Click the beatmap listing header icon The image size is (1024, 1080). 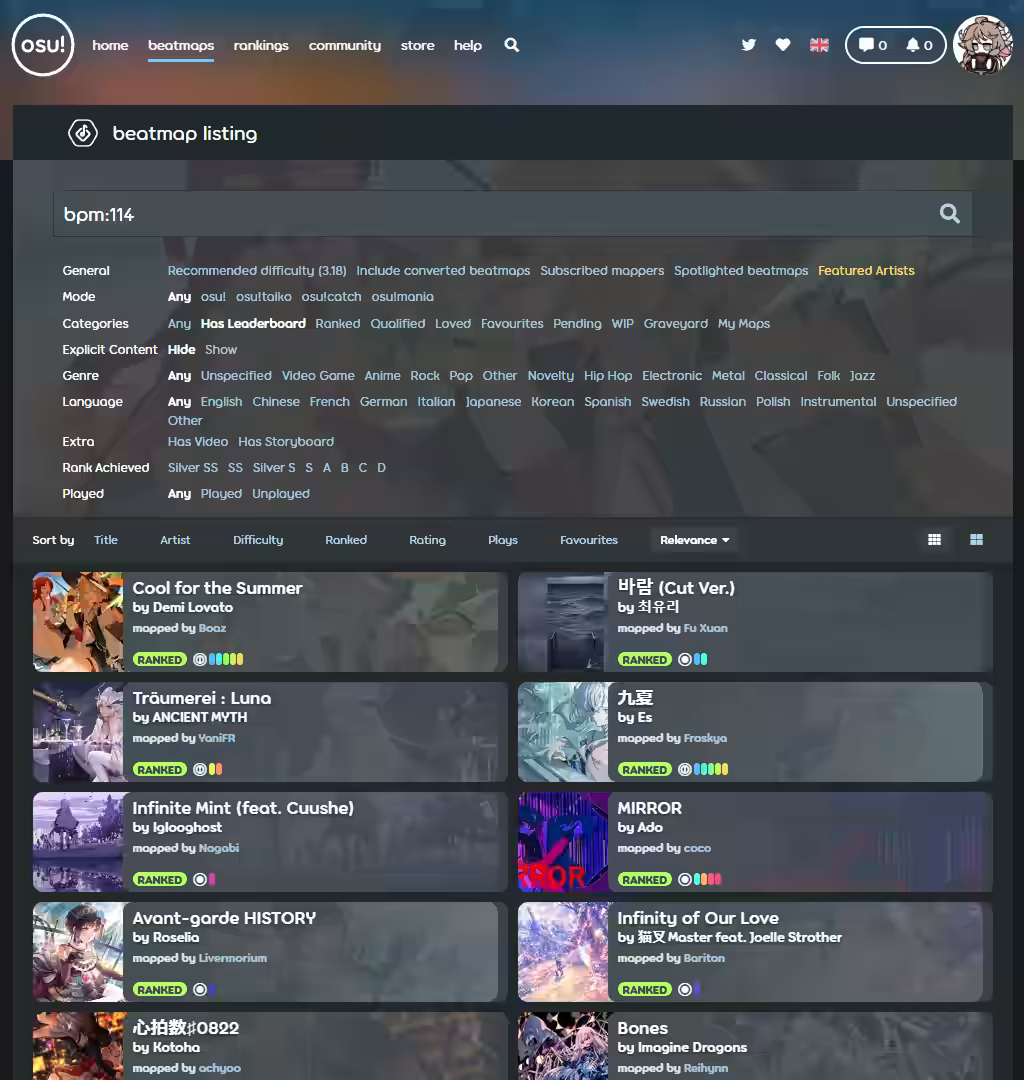pos(83,133)
